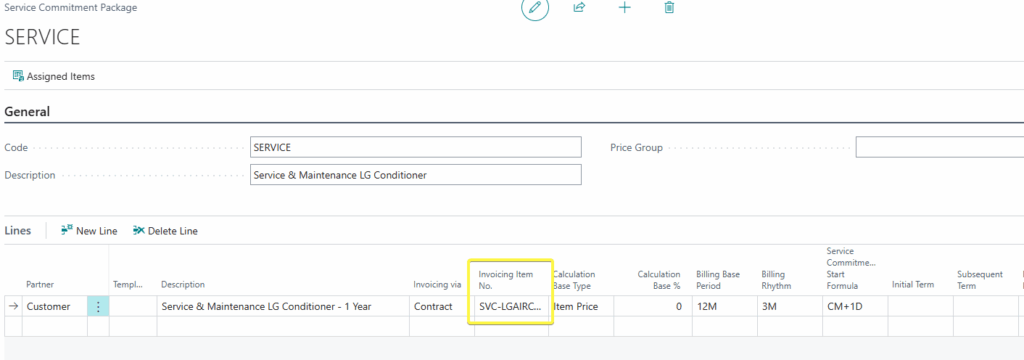
Task: Click the plus icon to create new
Action: click(624, 8)
